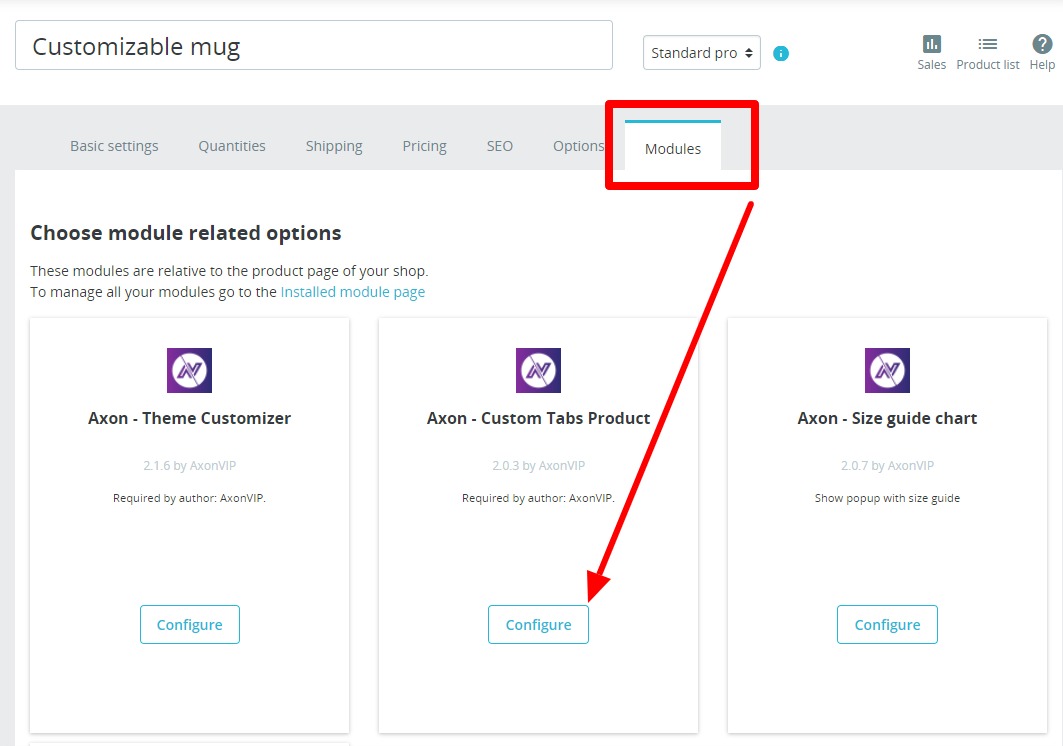This screenshot has height=746, width=1063.
Task: Open the Pricing tab
Action: pyautogui.click(x=424, y=146)
